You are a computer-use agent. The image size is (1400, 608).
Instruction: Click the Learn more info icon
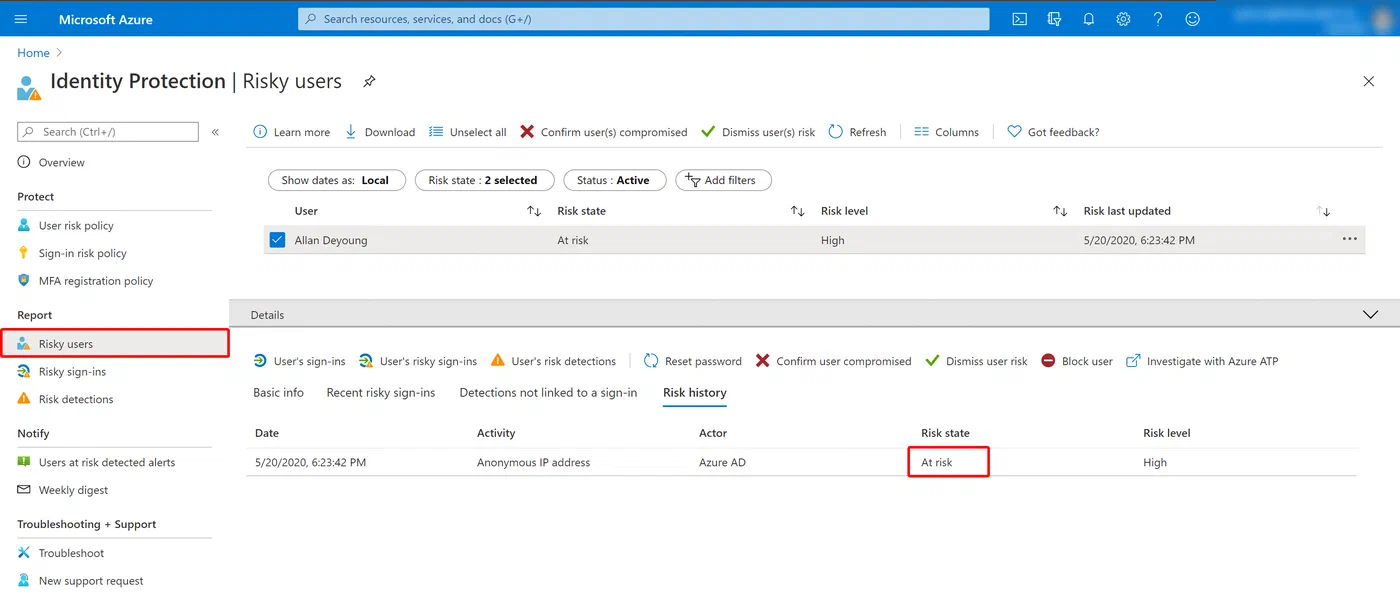tap(260, 132)
